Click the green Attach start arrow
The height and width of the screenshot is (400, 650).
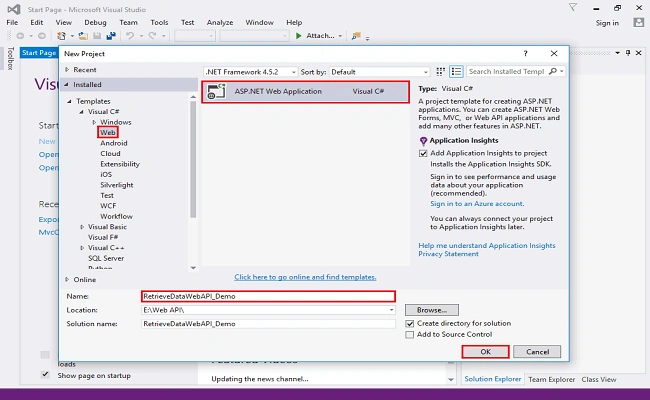pos(298,36)
